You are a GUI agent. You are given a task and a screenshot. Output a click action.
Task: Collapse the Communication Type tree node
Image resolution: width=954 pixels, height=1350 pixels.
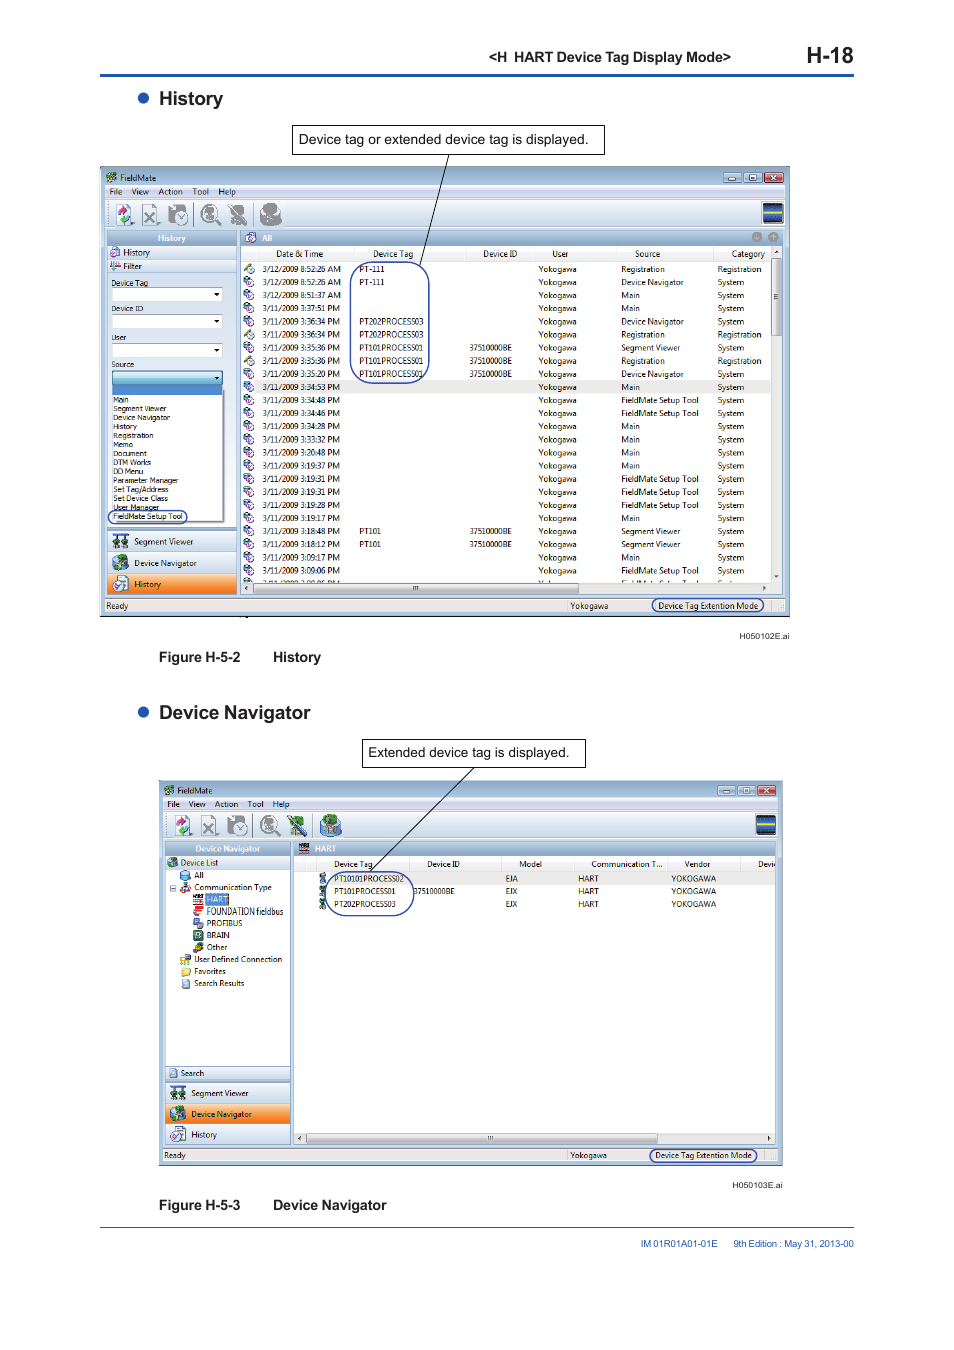(x=173, y=888)
